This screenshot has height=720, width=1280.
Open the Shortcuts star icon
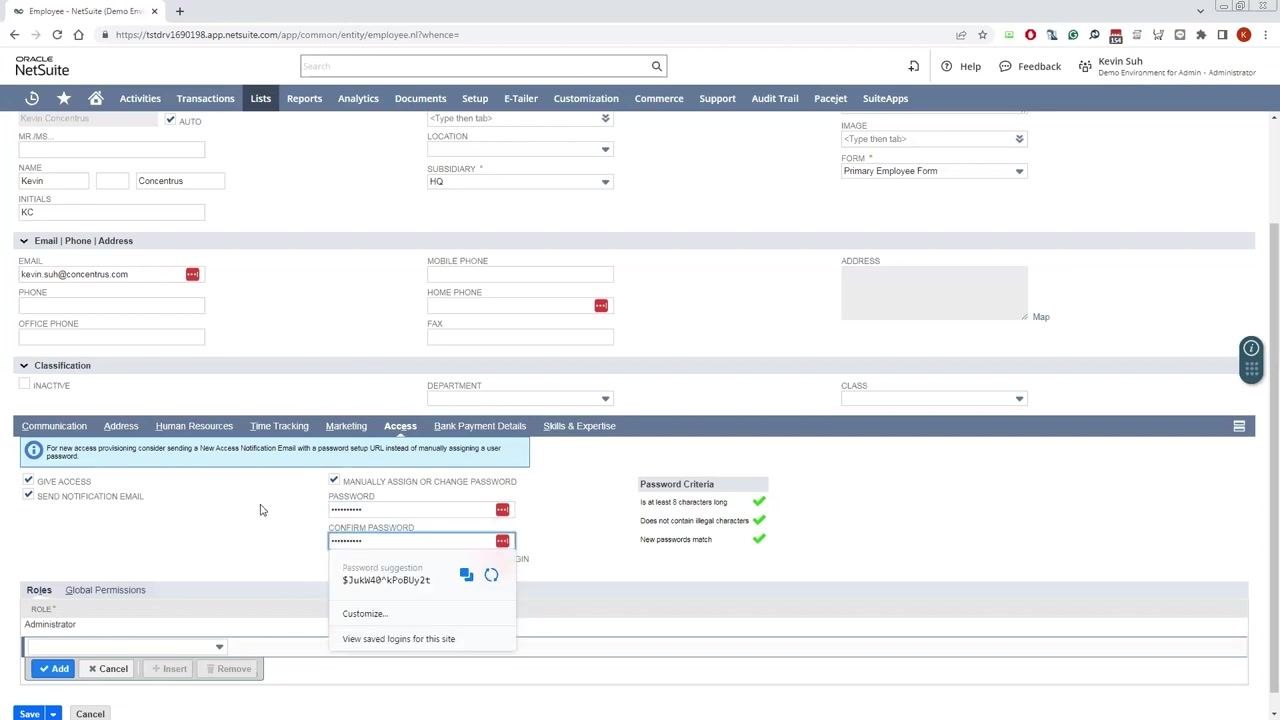click(64, 98)
